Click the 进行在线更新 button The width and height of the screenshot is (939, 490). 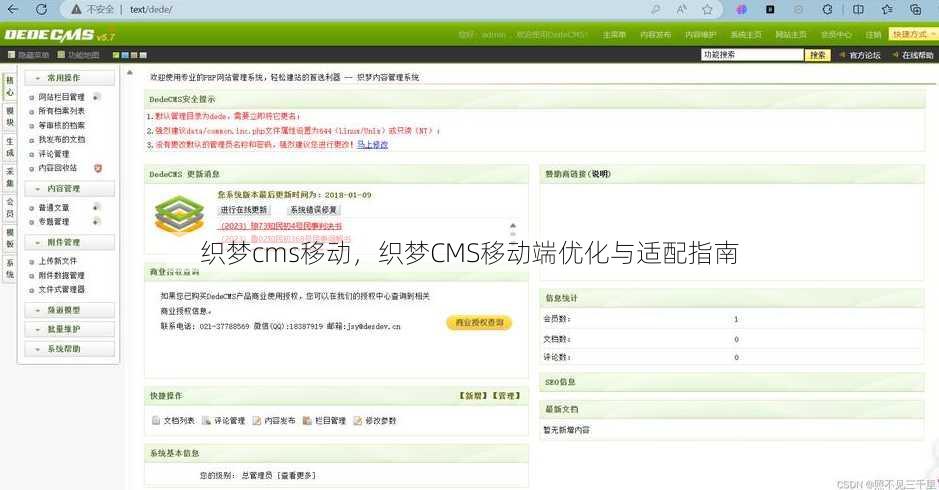coord(244,210)
